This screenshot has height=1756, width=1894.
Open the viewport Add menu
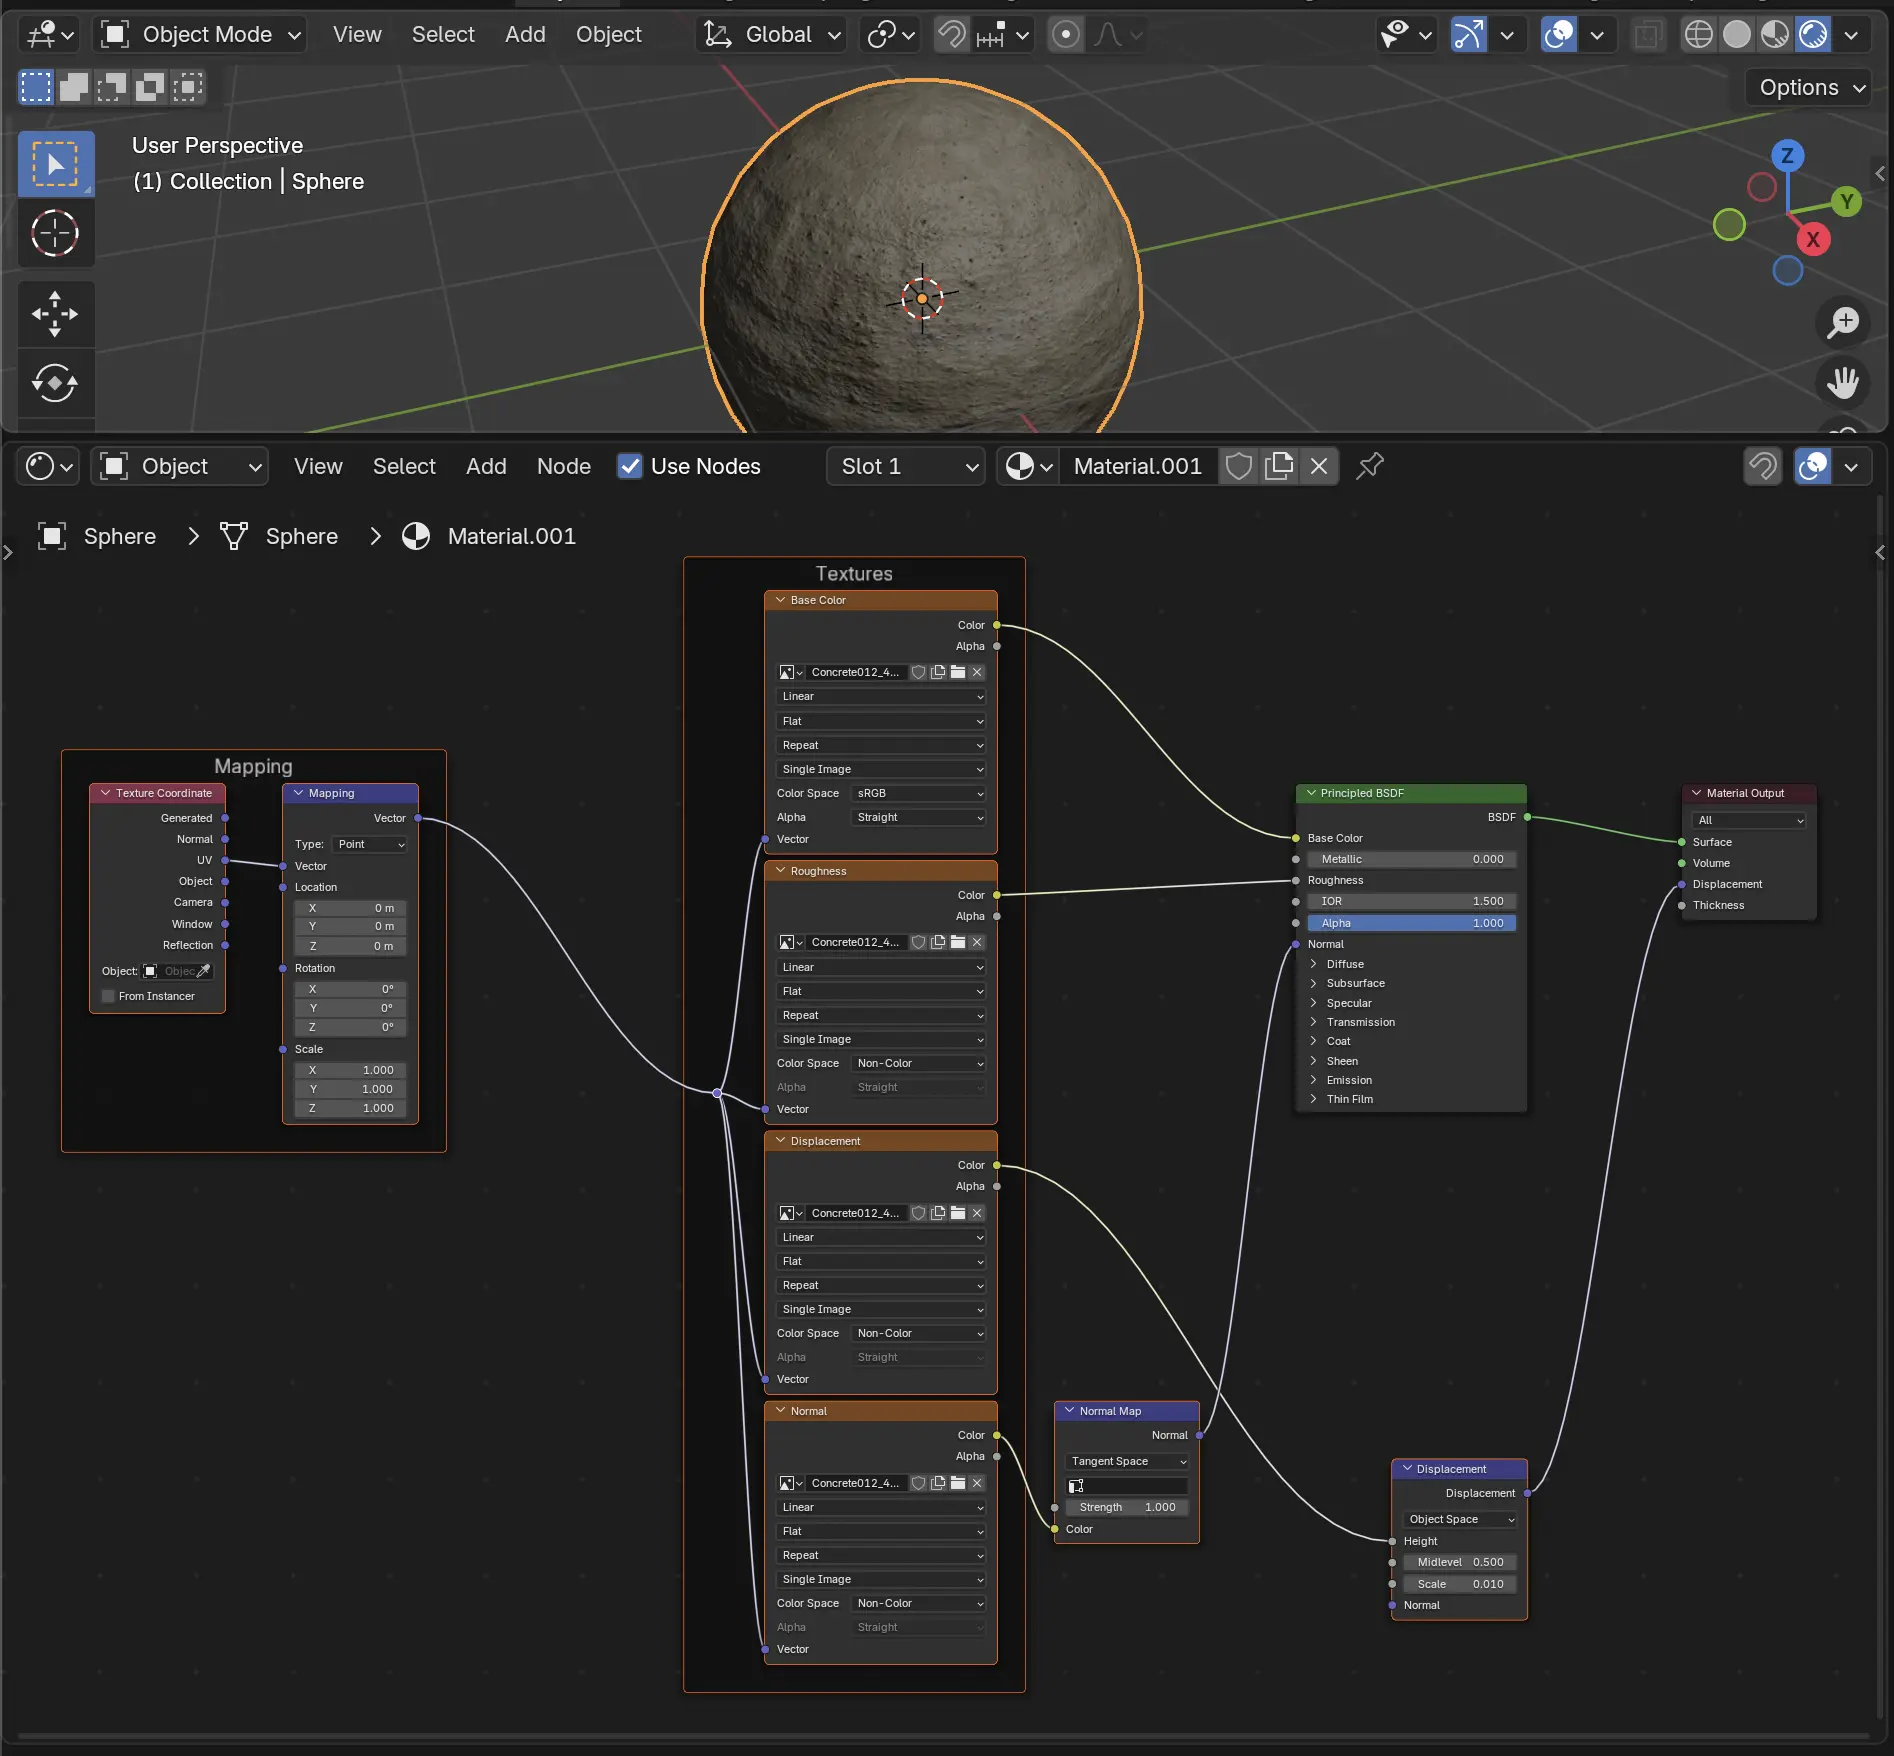525,35
